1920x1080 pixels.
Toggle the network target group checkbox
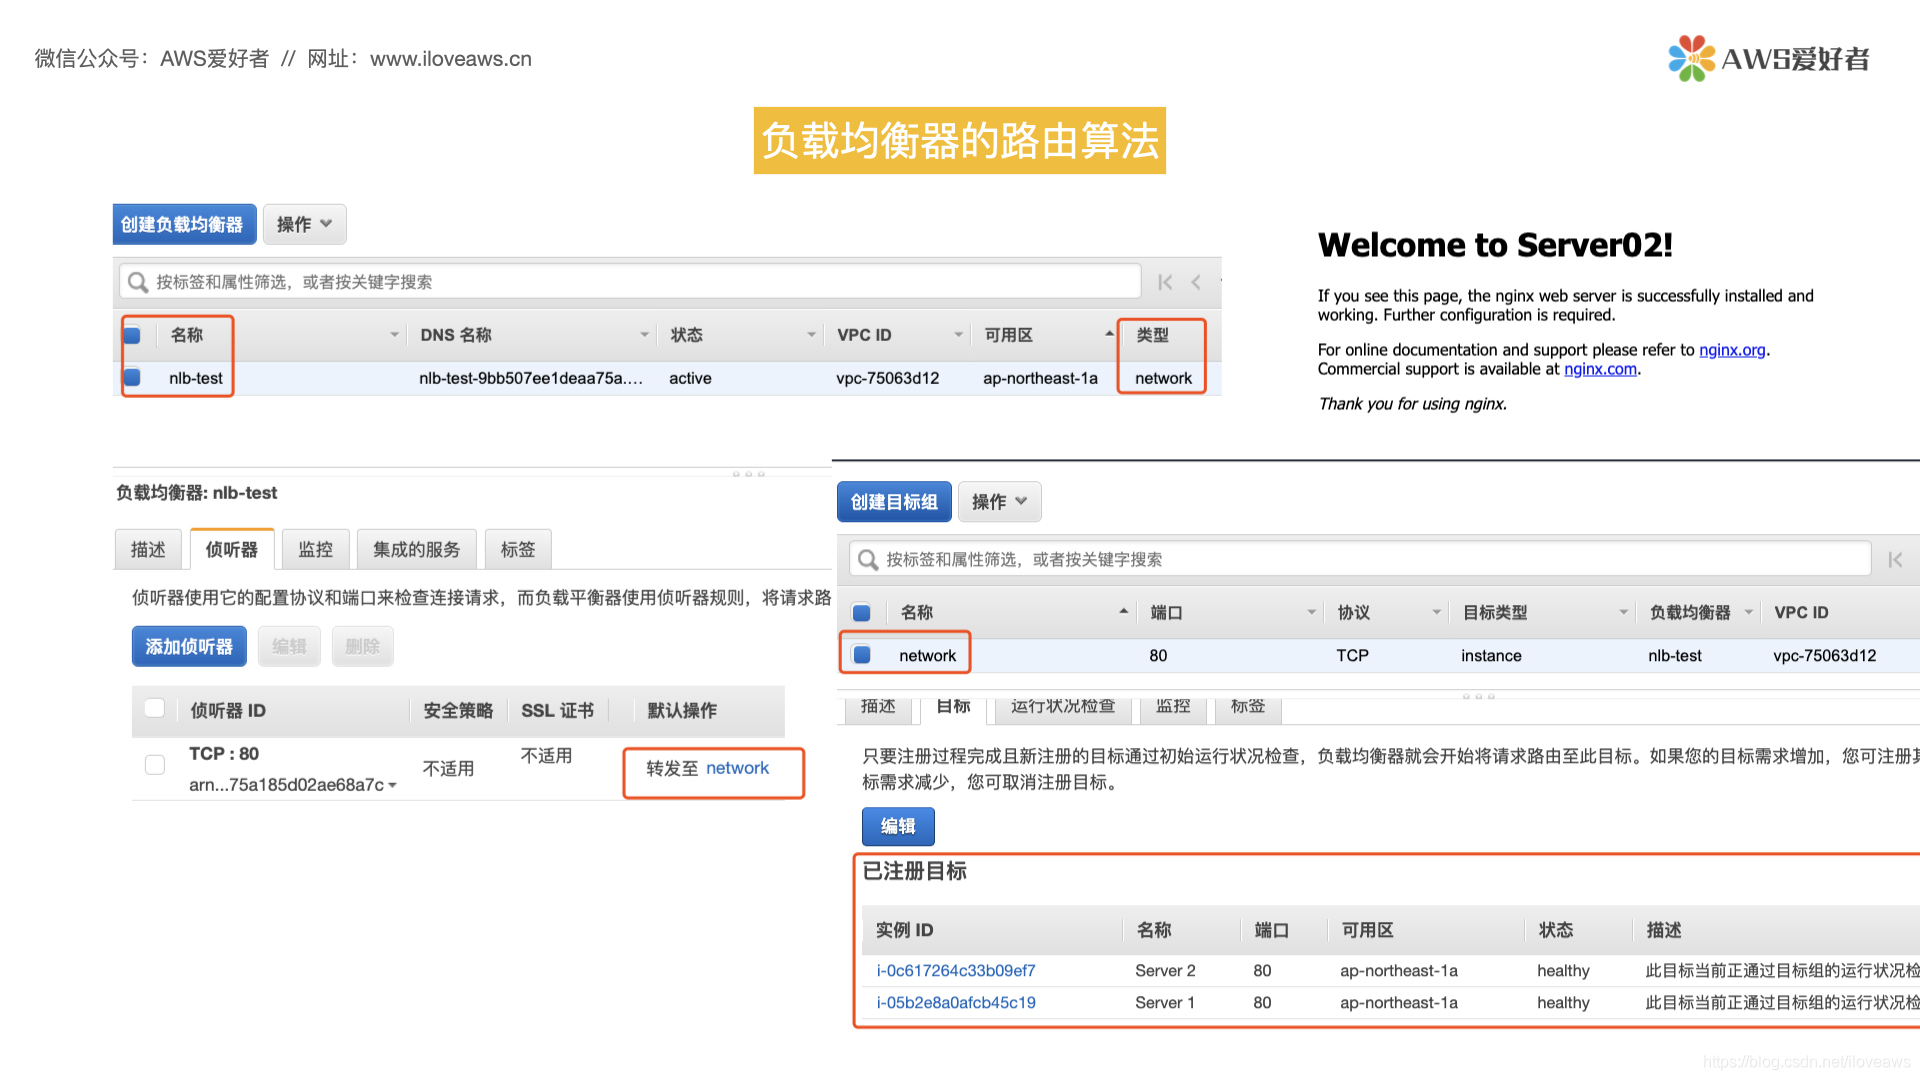[862, 655]
